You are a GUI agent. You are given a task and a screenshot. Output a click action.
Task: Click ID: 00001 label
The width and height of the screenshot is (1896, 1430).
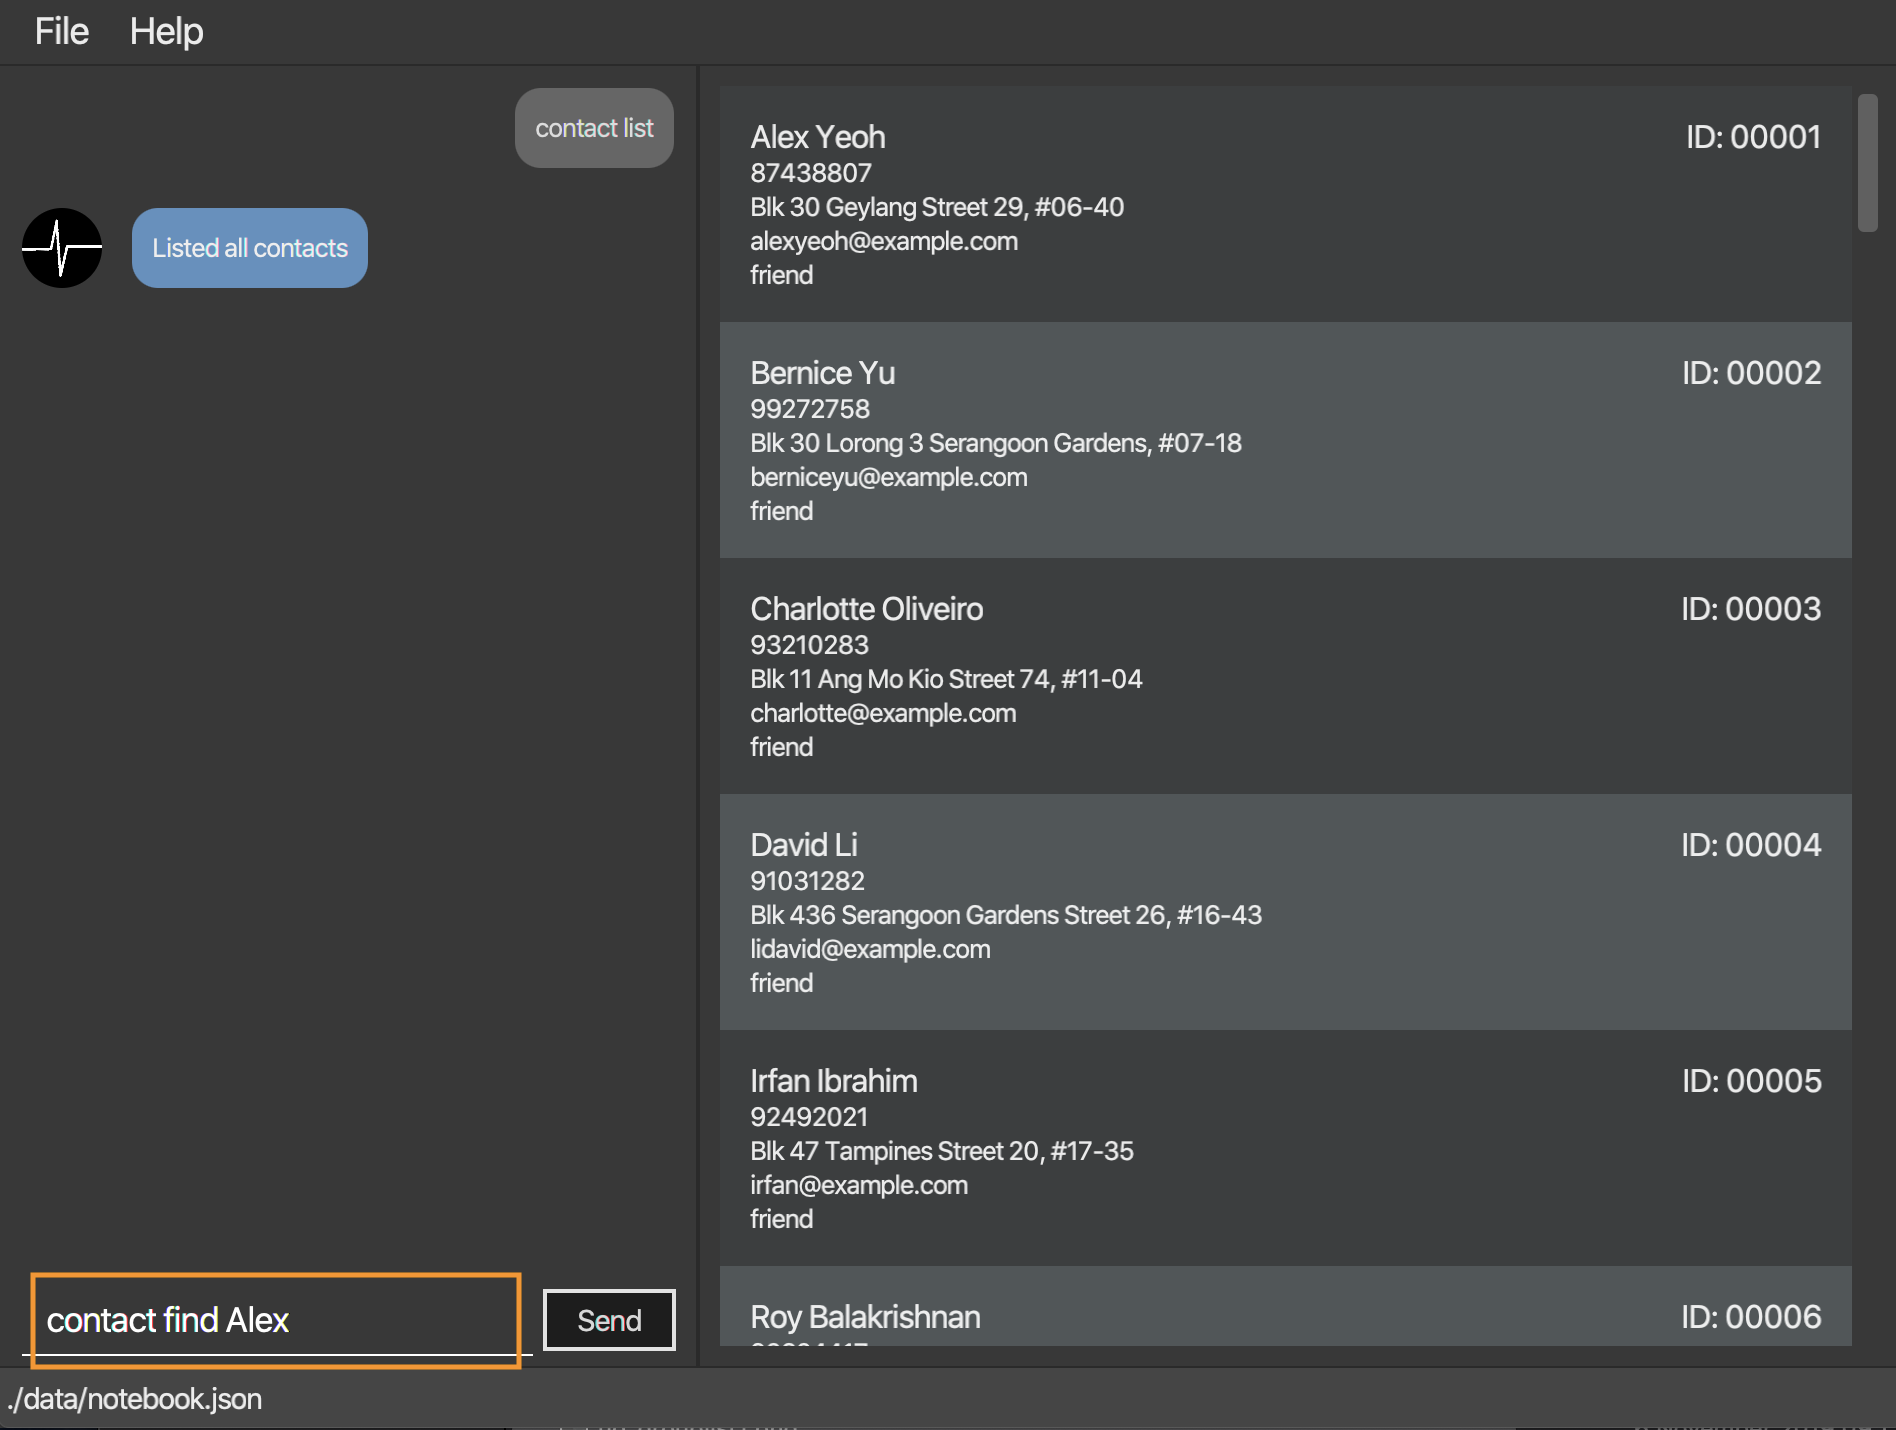pos(1753,137)
